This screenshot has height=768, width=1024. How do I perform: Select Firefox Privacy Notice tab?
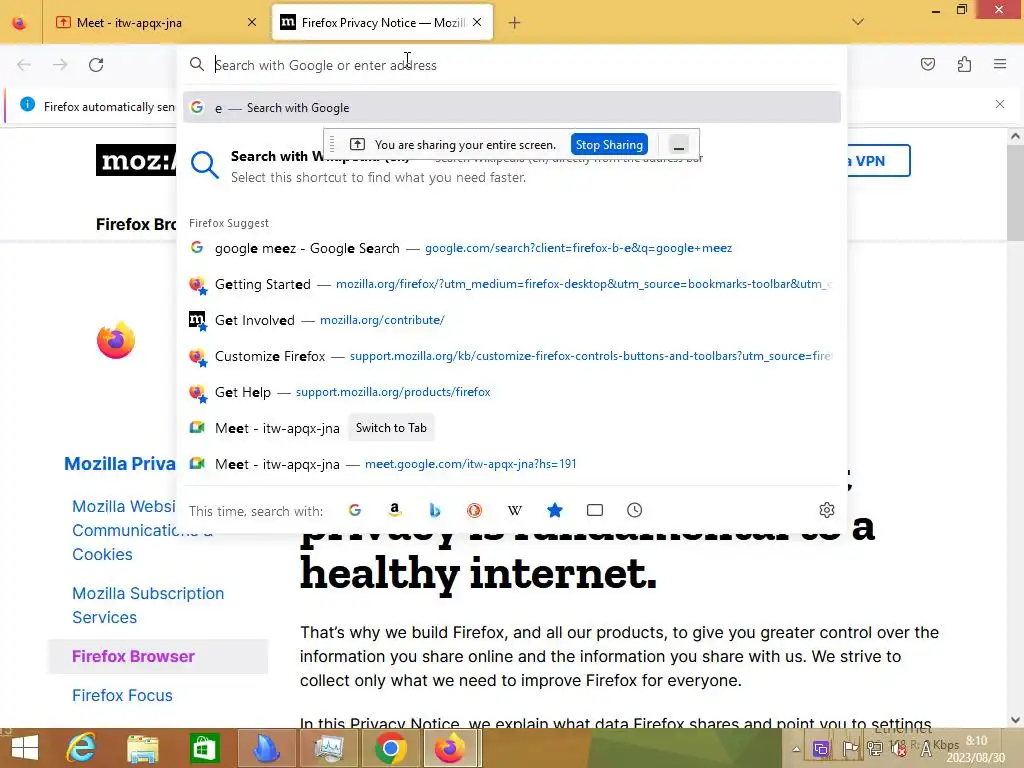(382, 23)
